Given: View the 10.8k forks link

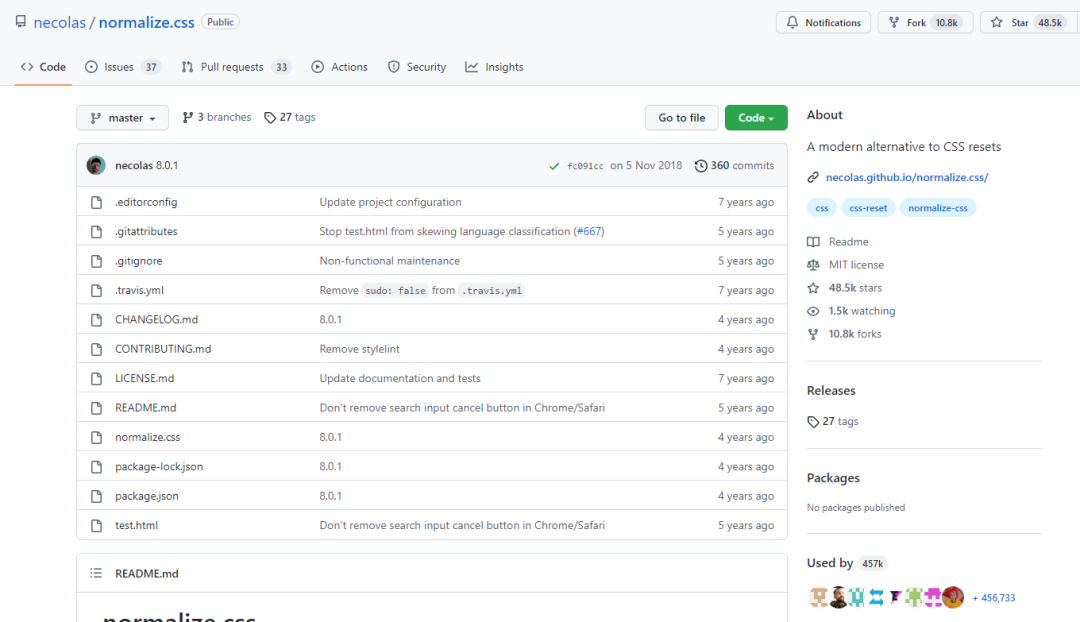Looking at the screenshot, I should coord(855,334).
